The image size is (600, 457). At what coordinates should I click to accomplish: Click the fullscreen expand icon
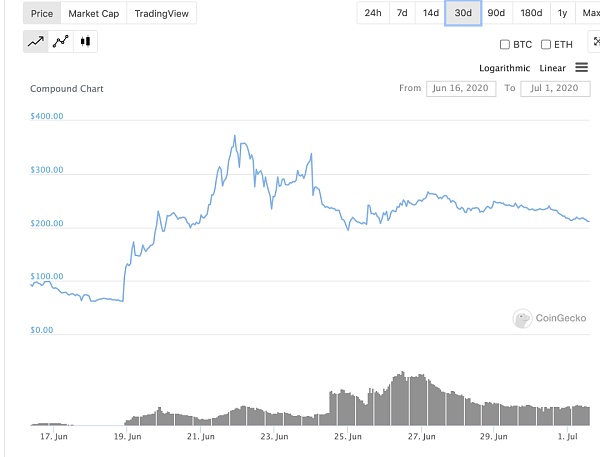point(597,42)
